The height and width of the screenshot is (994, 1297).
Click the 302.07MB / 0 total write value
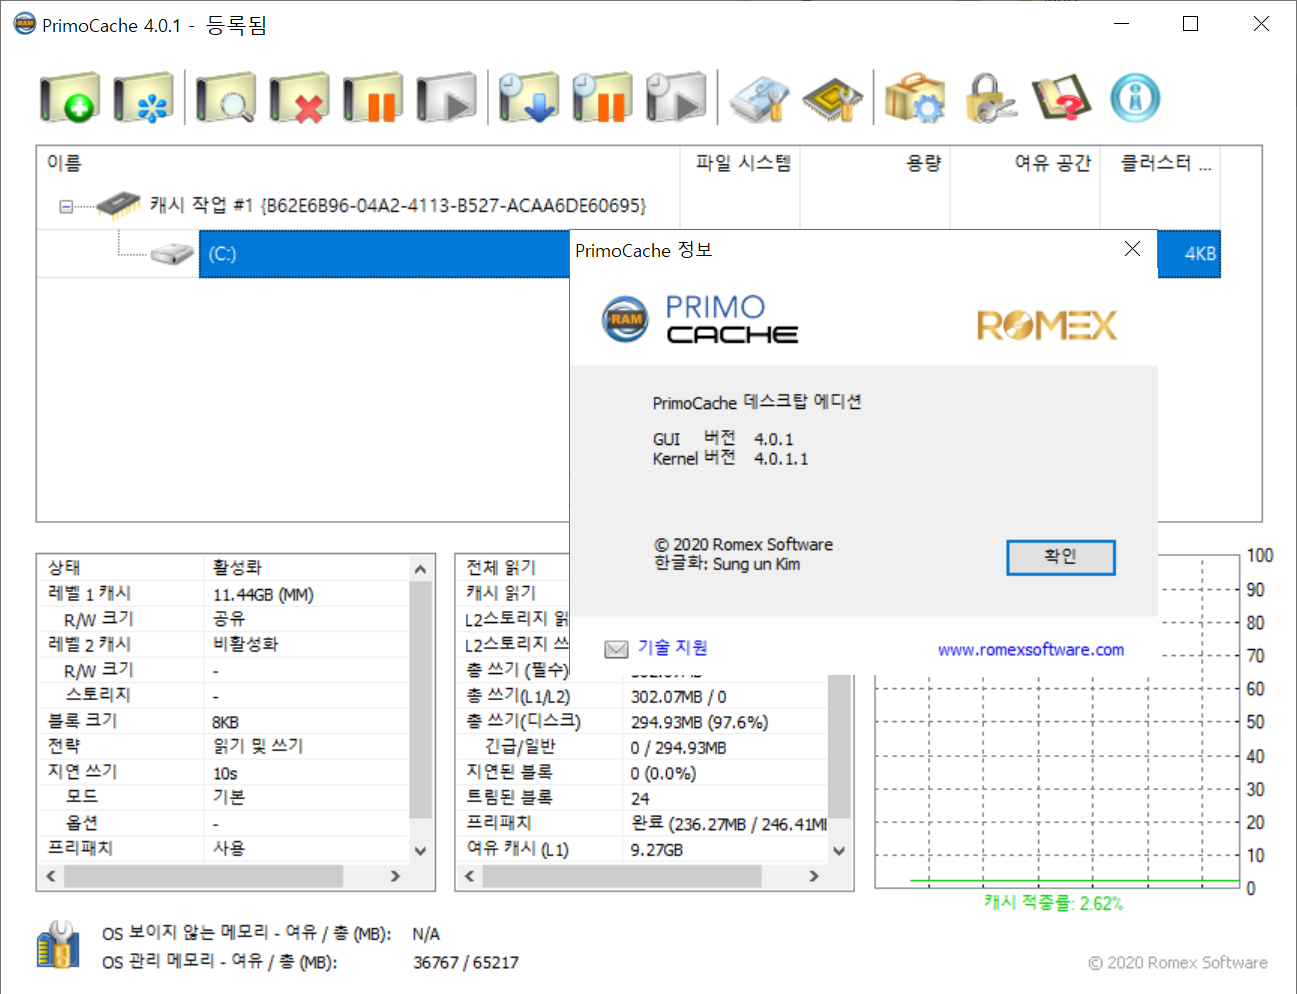[678, 697]
